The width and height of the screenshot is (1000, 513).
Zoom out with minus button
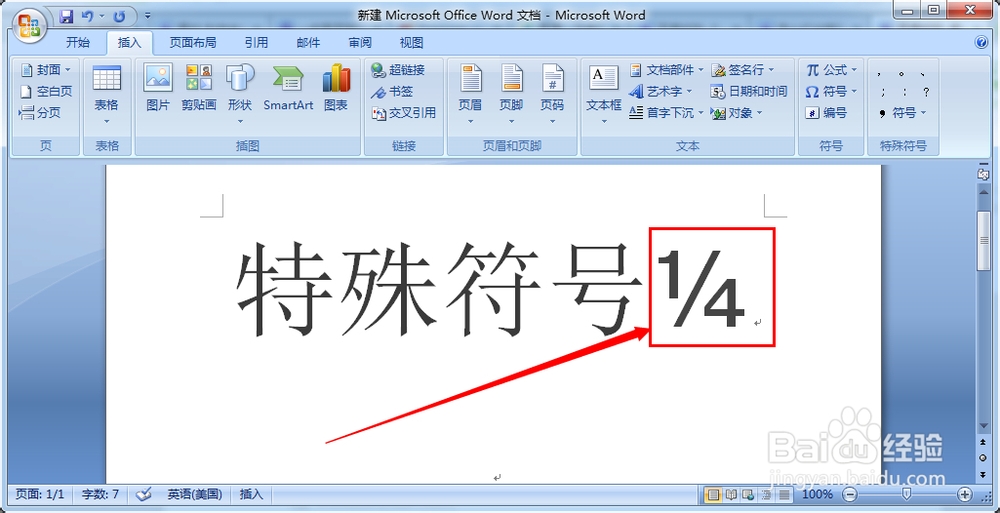850,494
